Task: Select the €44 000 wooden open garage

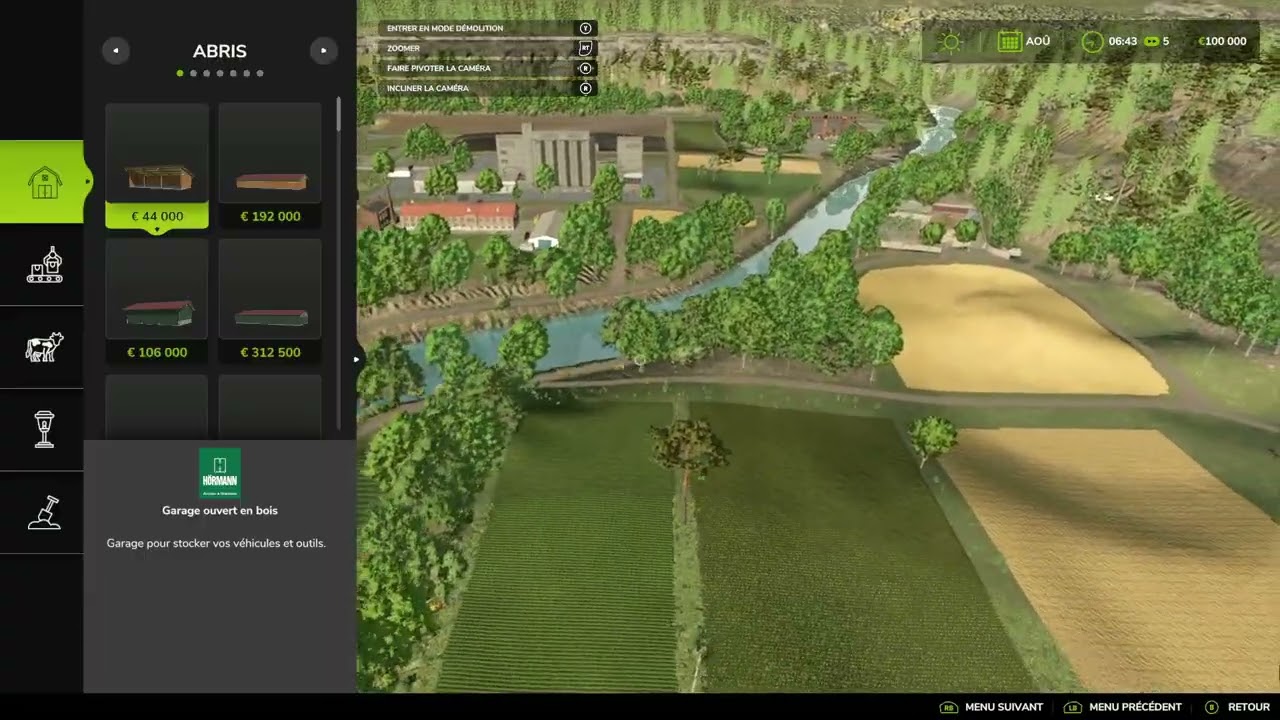Action: (157, 166)
